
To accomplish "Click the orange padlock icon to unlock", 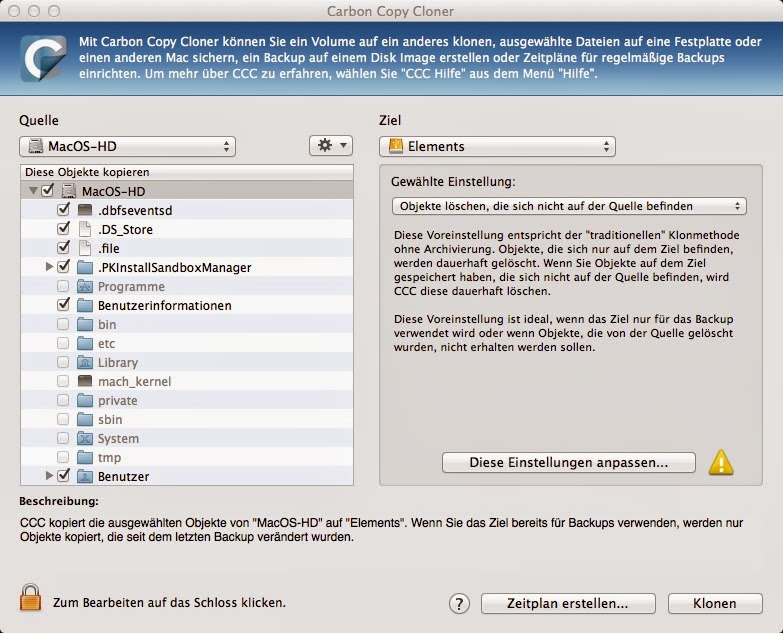I will [x=30, y=598].
